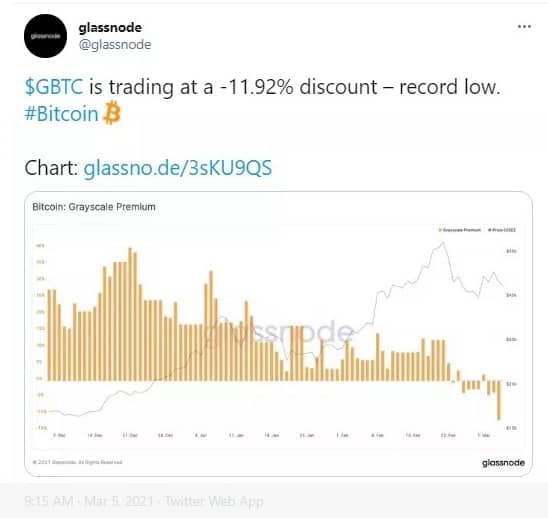548x518 pixels.
Task: Select the tallest premium bar in December
Action: coord(130,314)
